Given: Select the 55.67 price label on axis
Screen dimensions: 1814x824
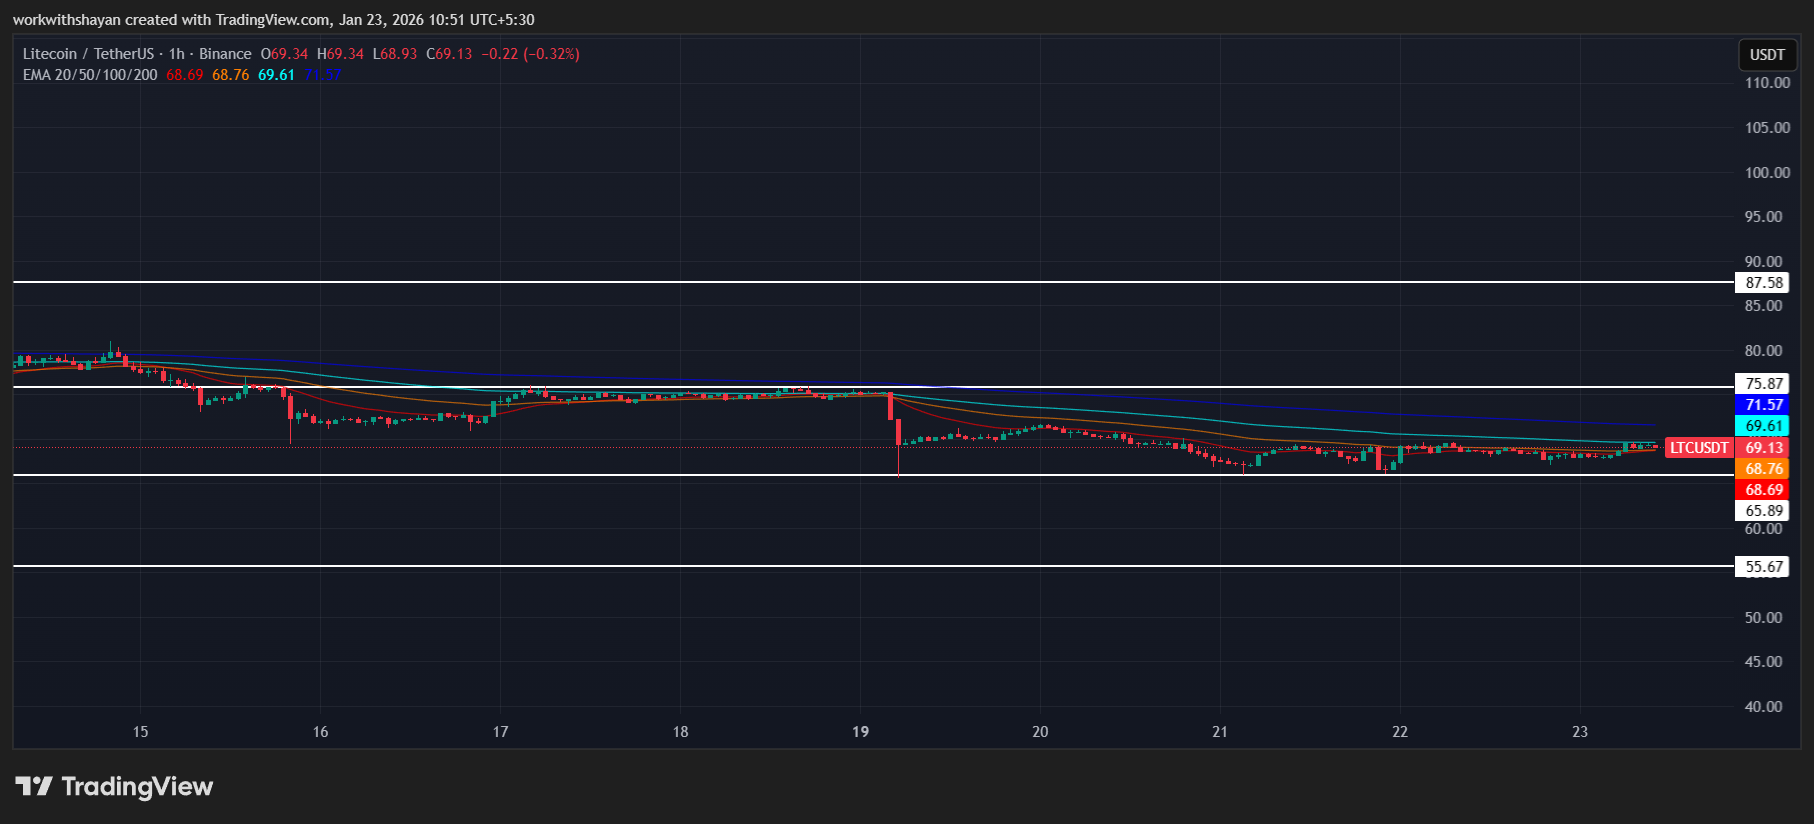Looking at the screenshot, I should point(1764,567).
